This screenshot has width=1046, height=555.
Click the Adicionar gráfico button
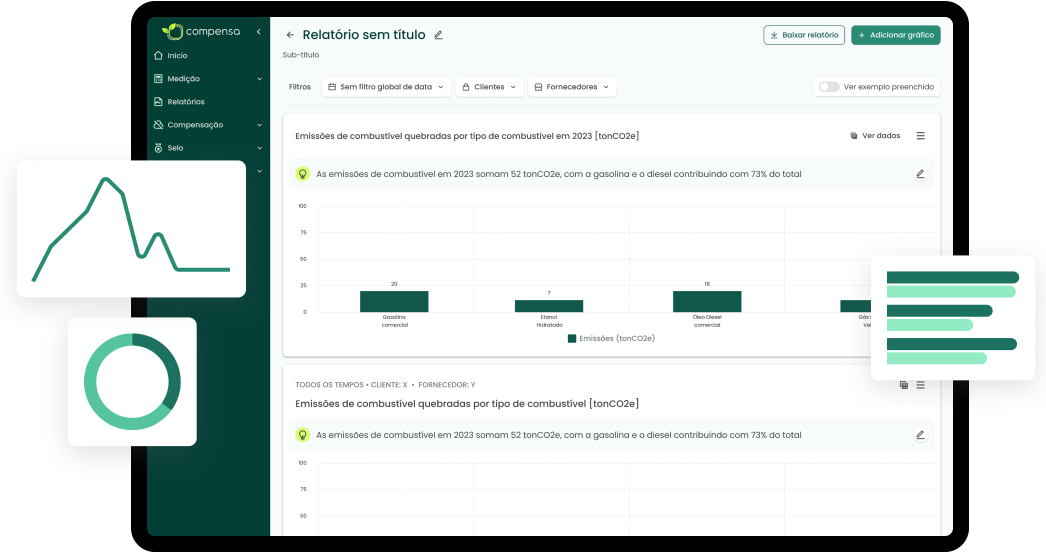[895, 35]
